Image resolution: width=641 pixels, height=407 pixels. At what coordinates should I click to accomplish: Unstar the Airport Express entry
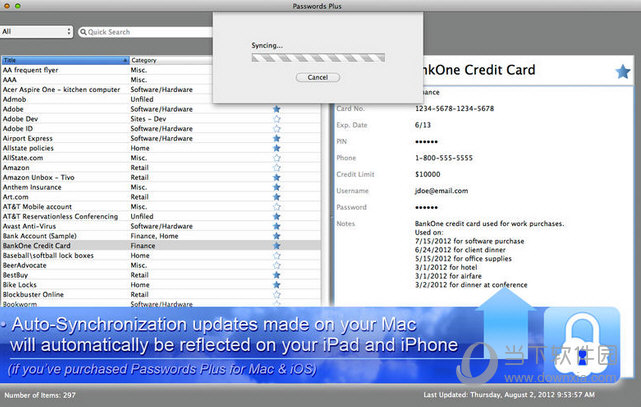point(277,139)
